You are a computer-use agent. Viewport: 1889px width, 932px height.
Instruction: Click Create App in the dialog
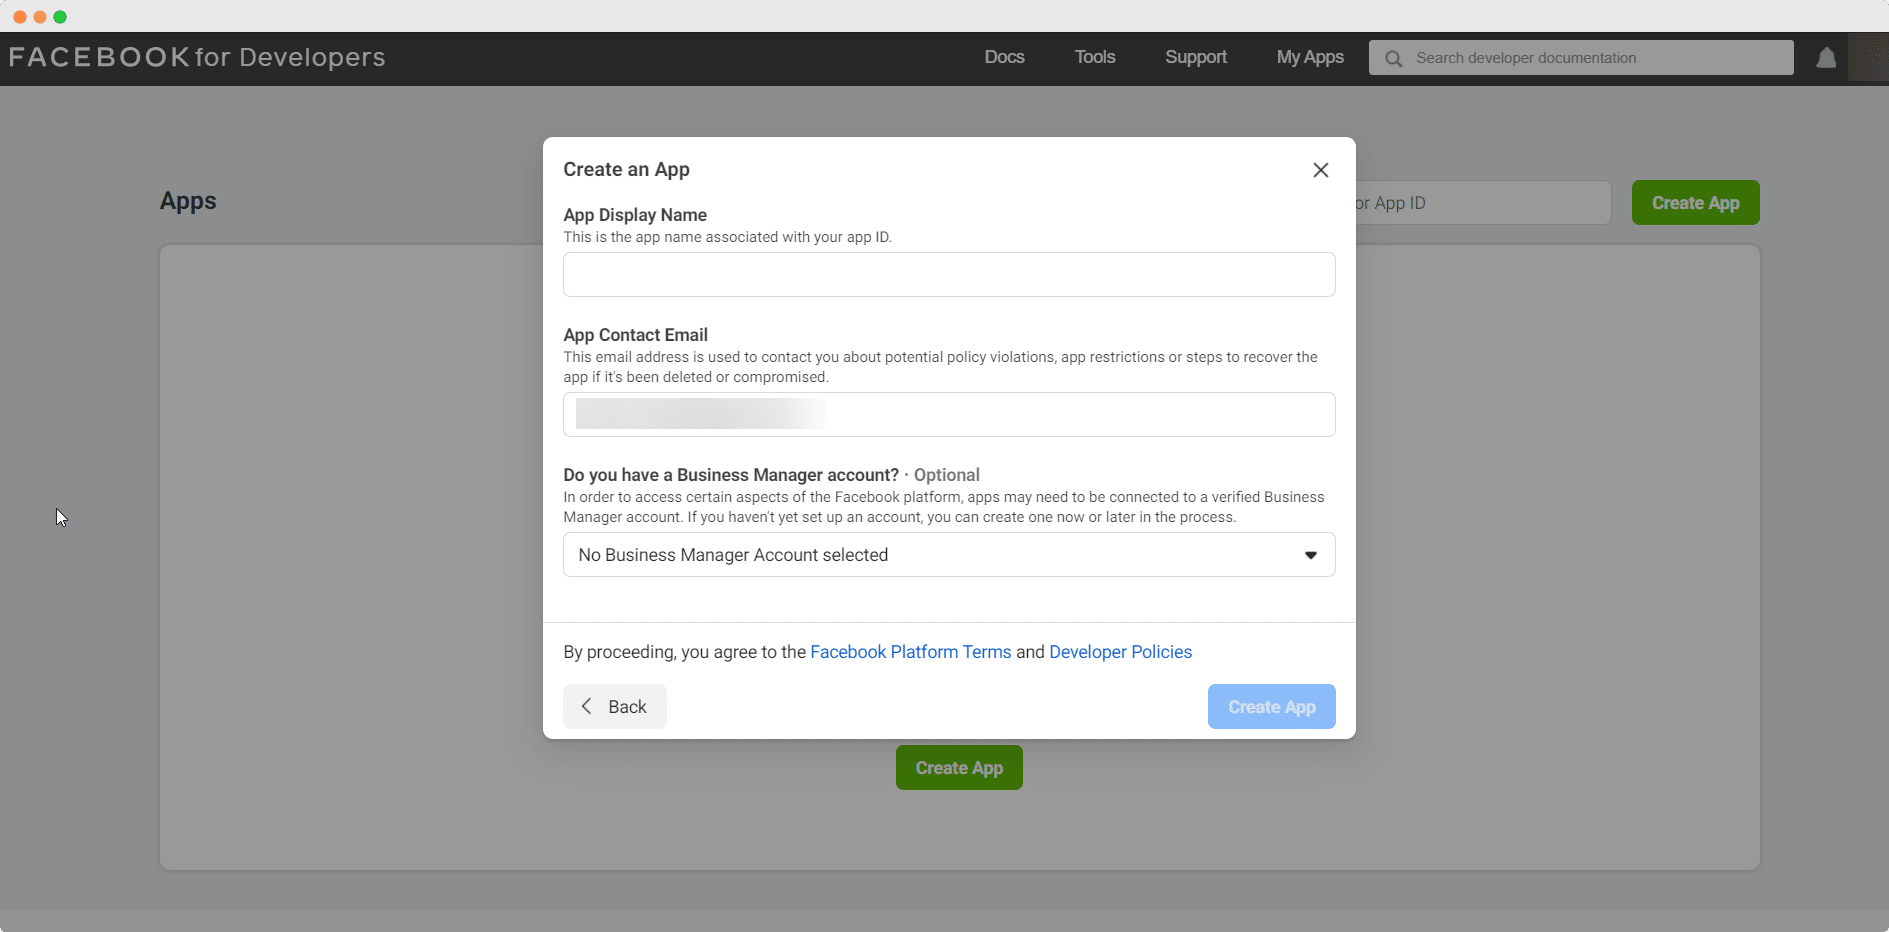1272,706
